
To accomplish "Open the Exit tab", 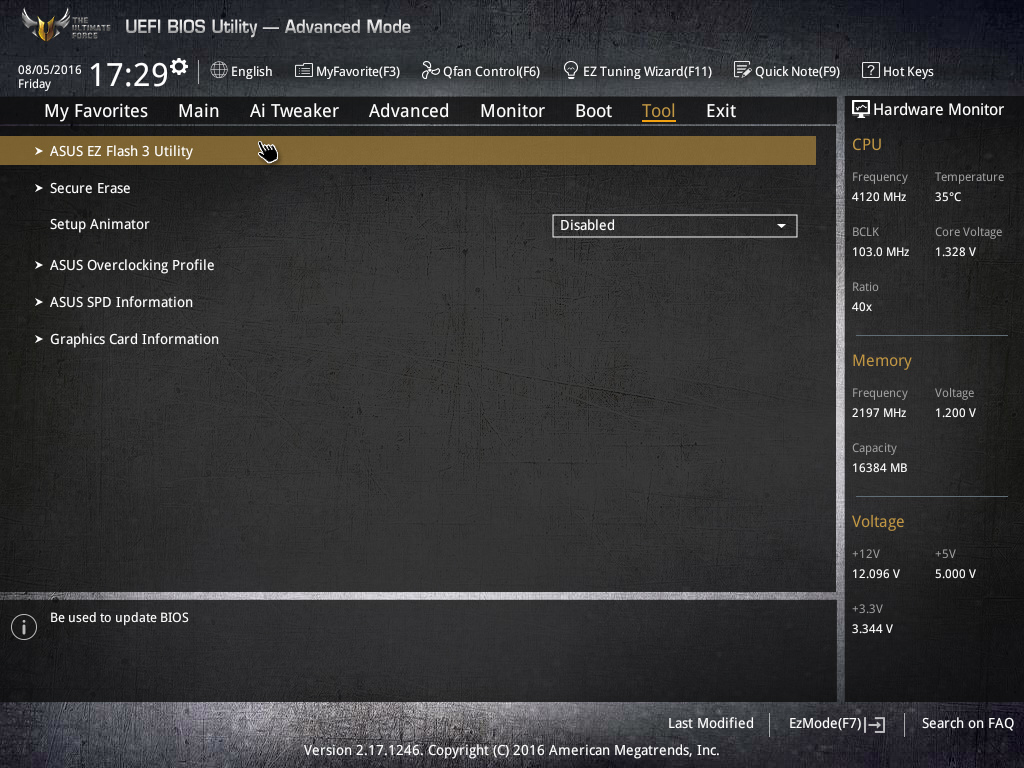I will pos(721,111).
